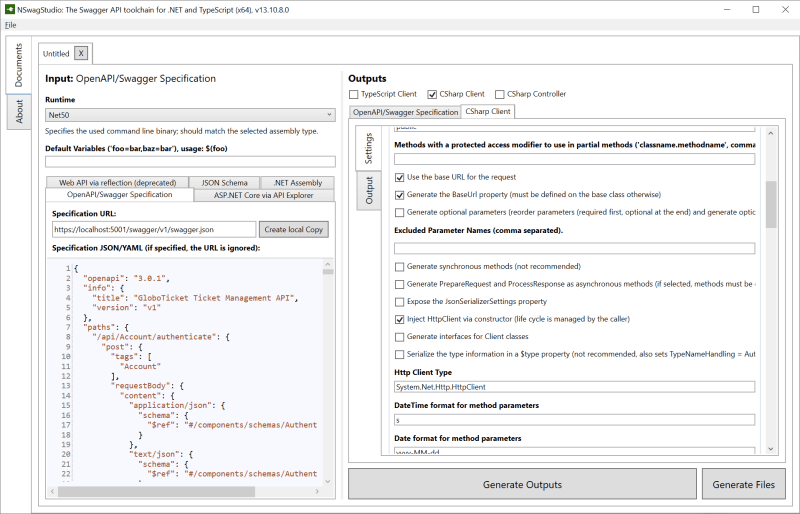Open the vertical Output tab

point(369,190)
